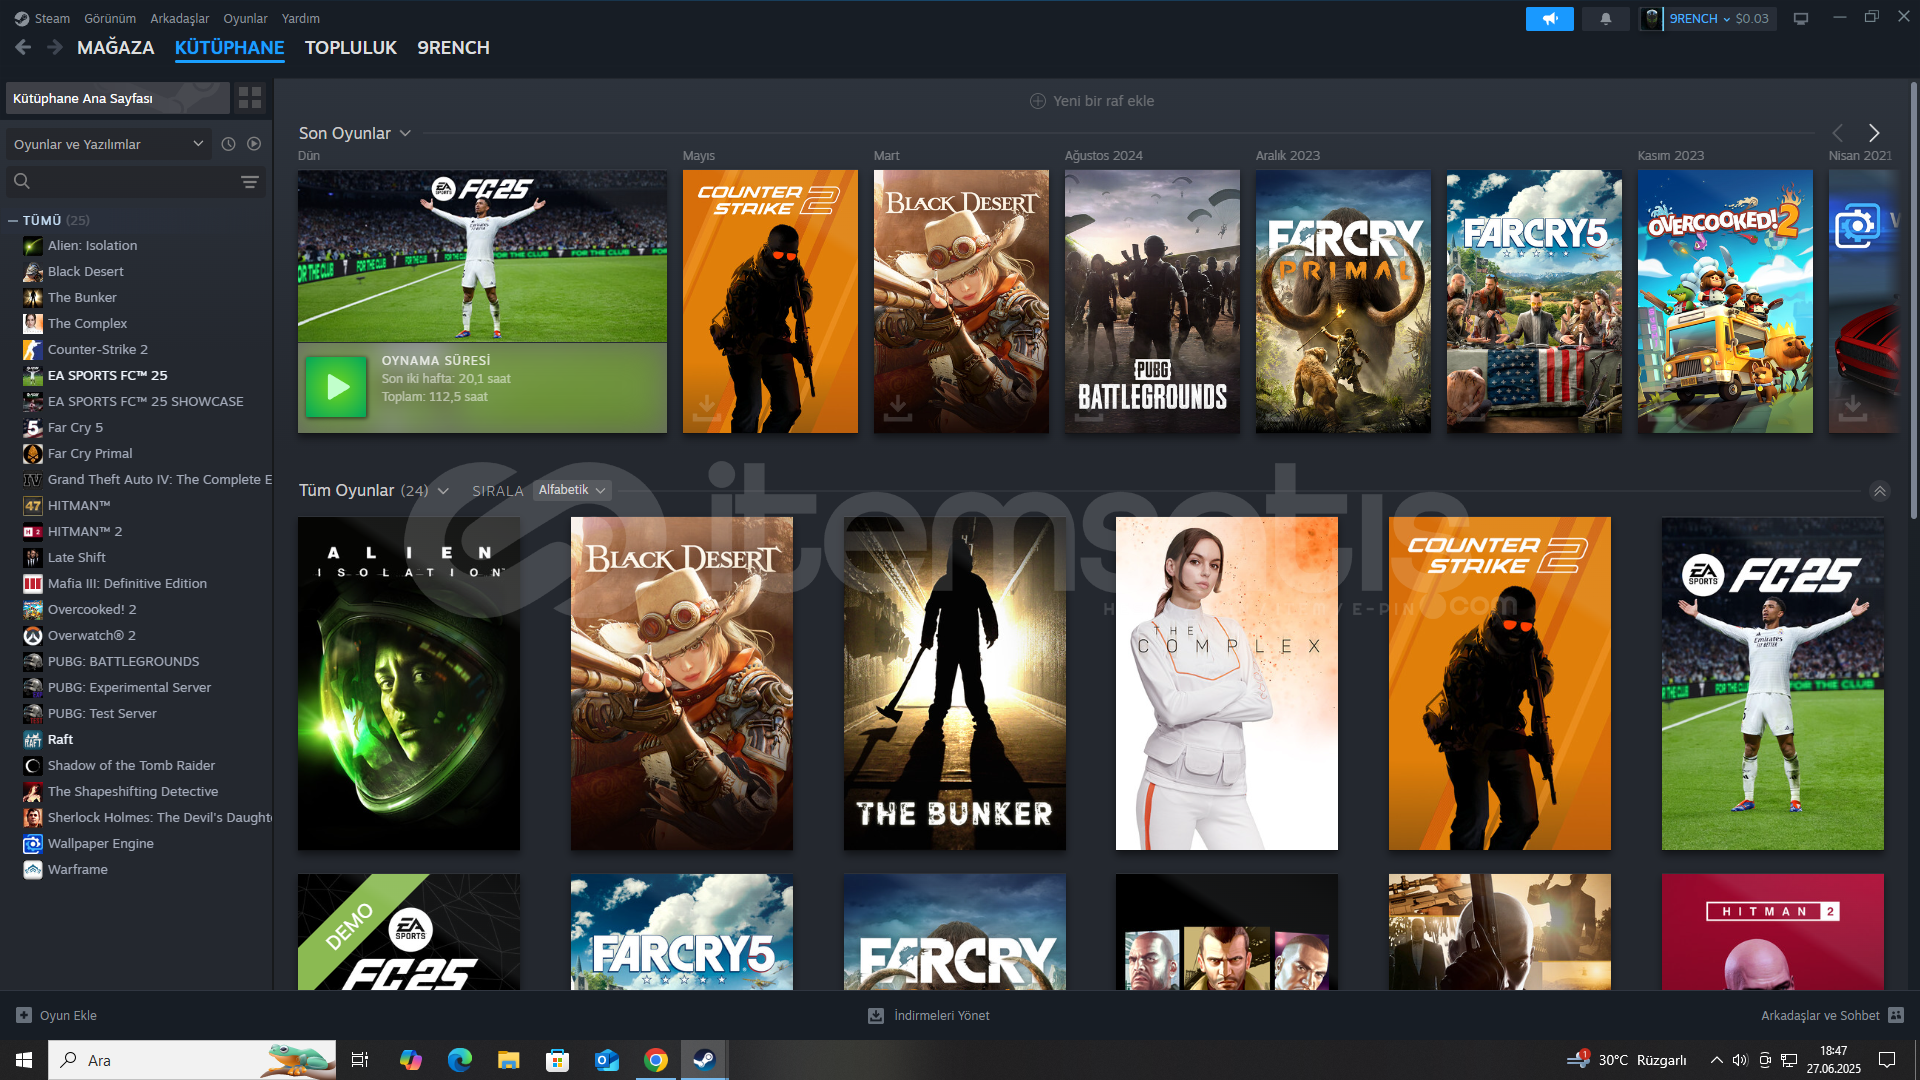1920x1080 pixels.
Task: Collapse the TÜMÜ game category
Action: [13, 220]
